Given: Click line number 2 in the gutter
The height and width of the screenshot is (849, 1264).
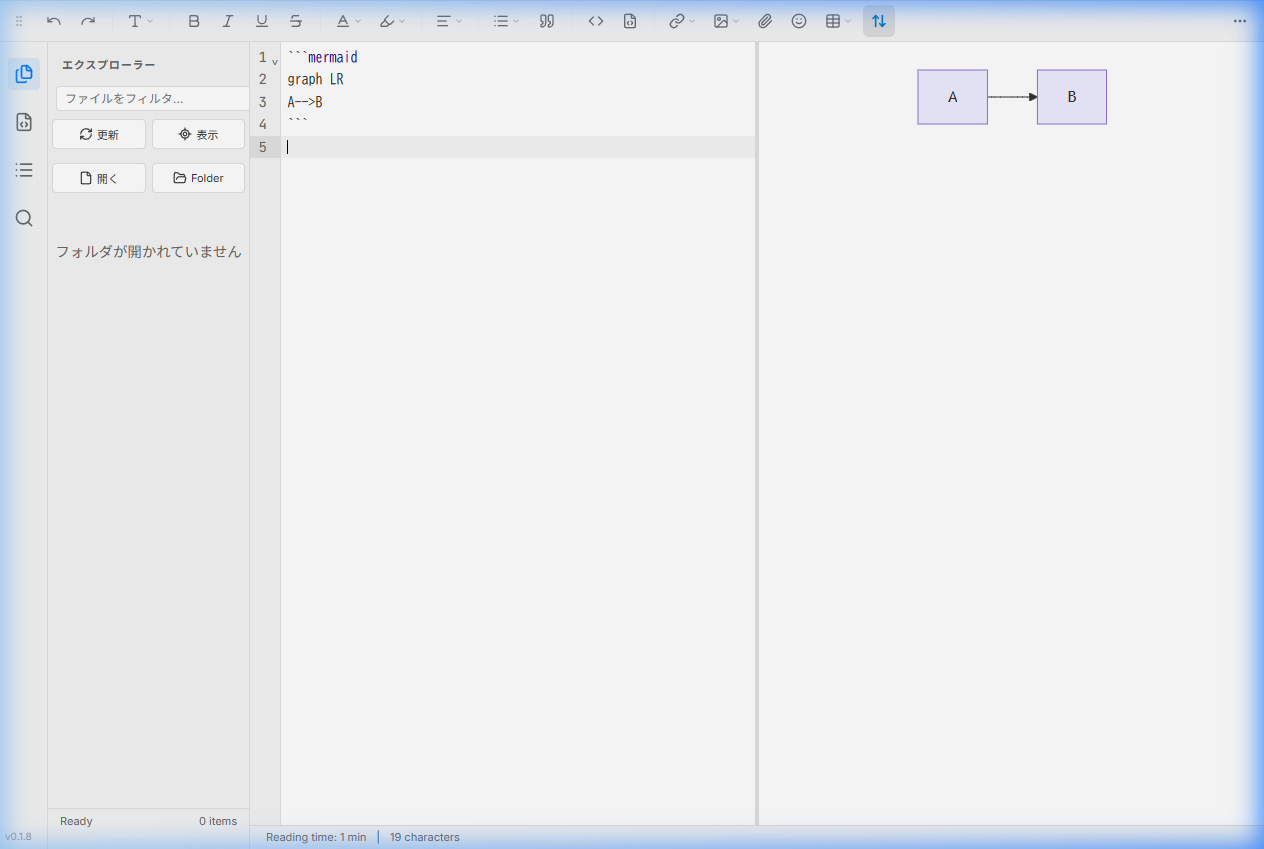Looking at the screenshot, I should coord(263,79).
